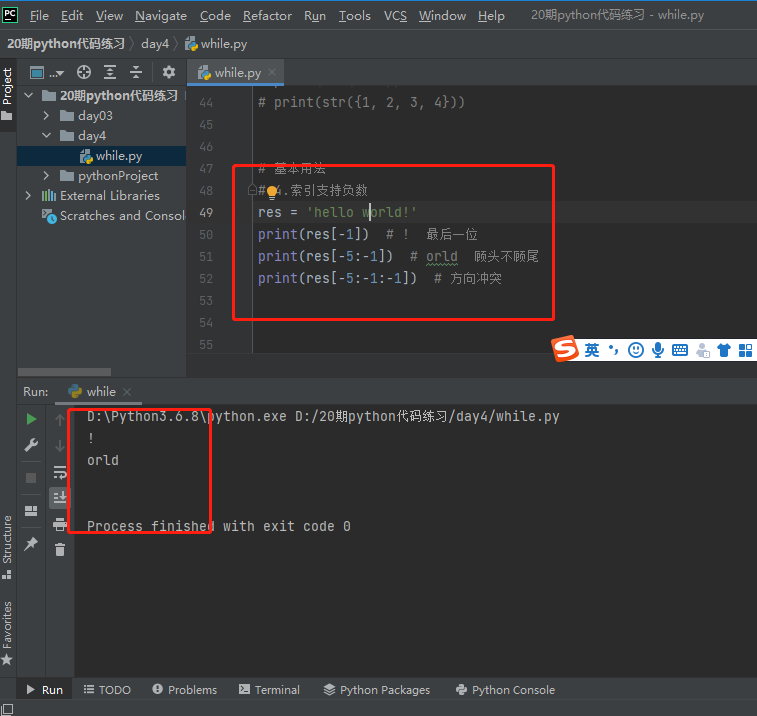Click the Select Opened File crosshair icon

click(84, 72)
